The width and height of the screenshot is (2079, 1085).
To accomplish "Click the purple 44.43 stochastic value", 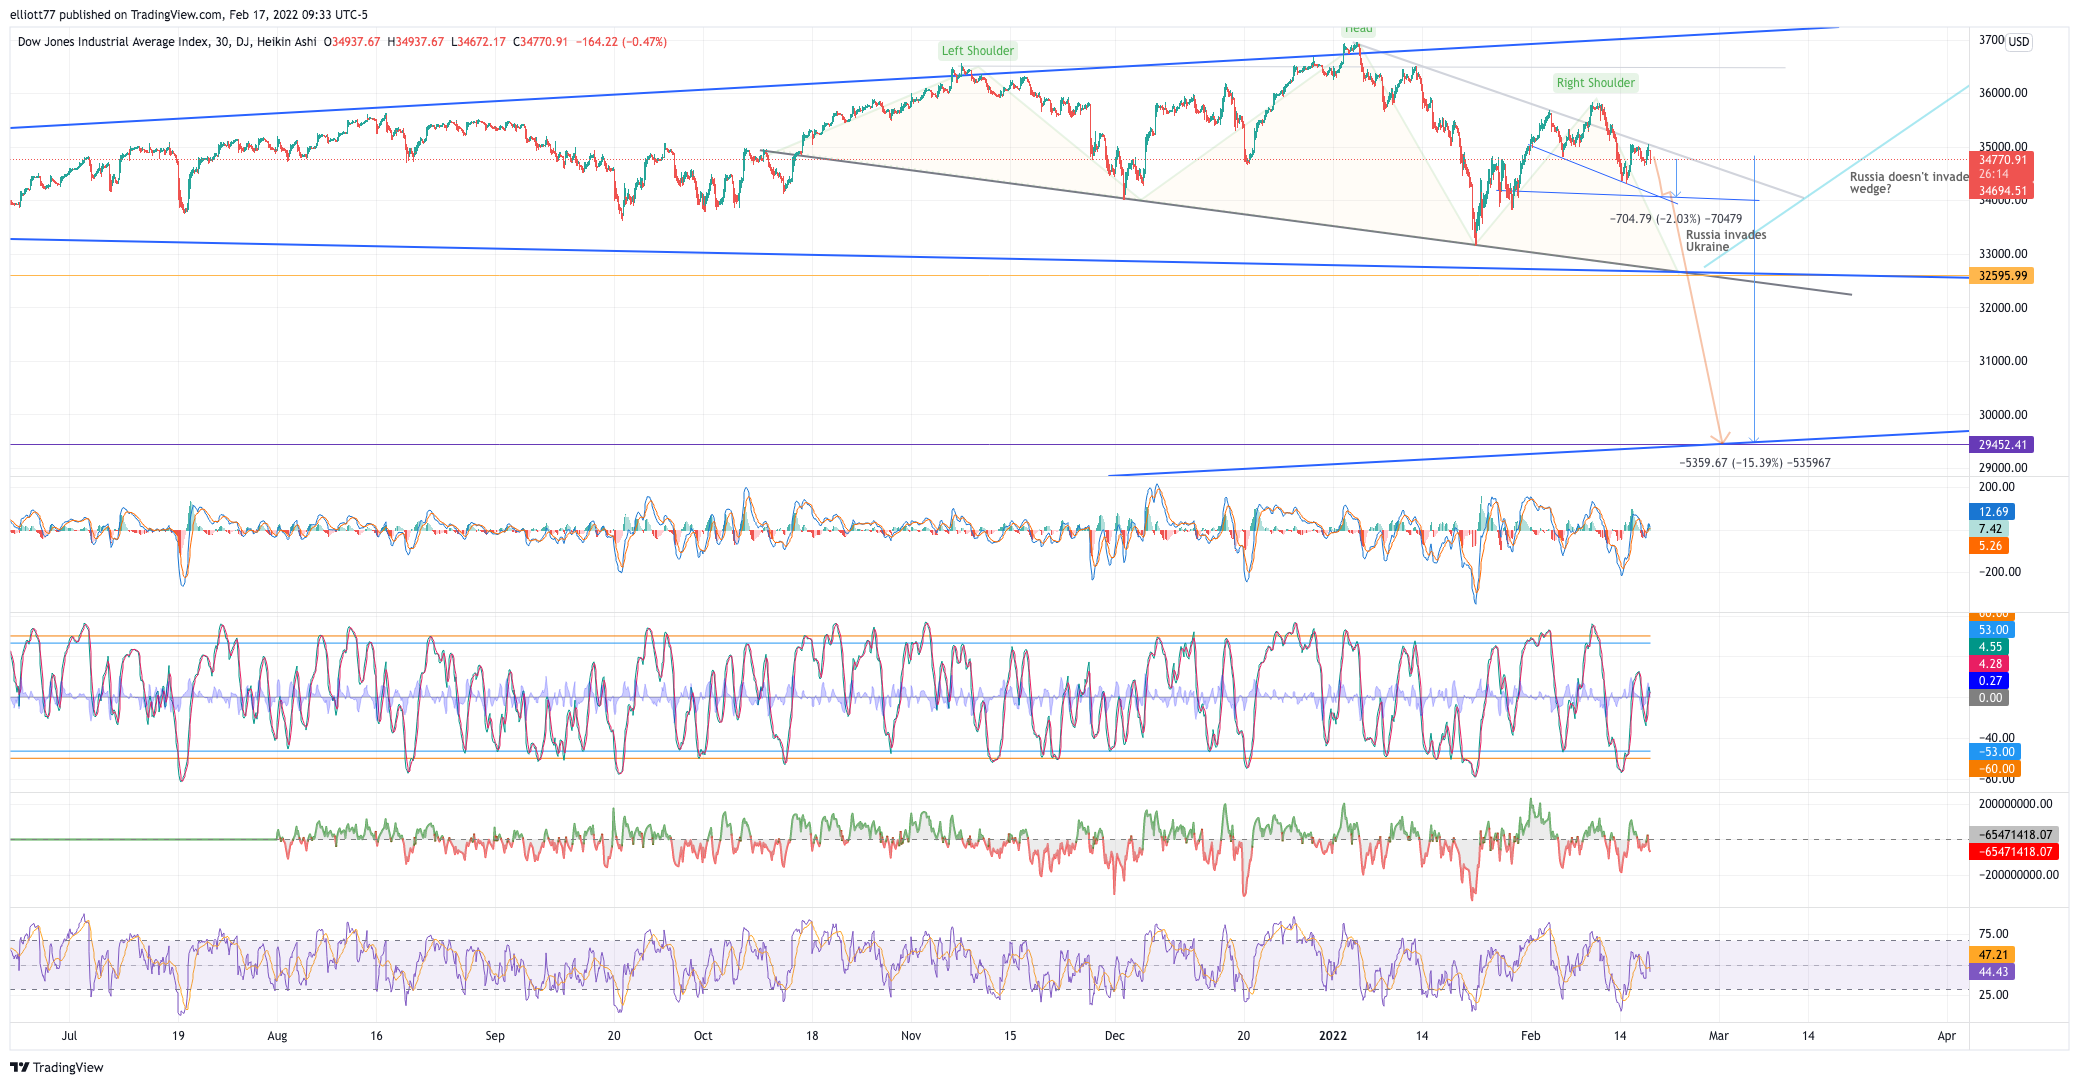I will 1992,972.
